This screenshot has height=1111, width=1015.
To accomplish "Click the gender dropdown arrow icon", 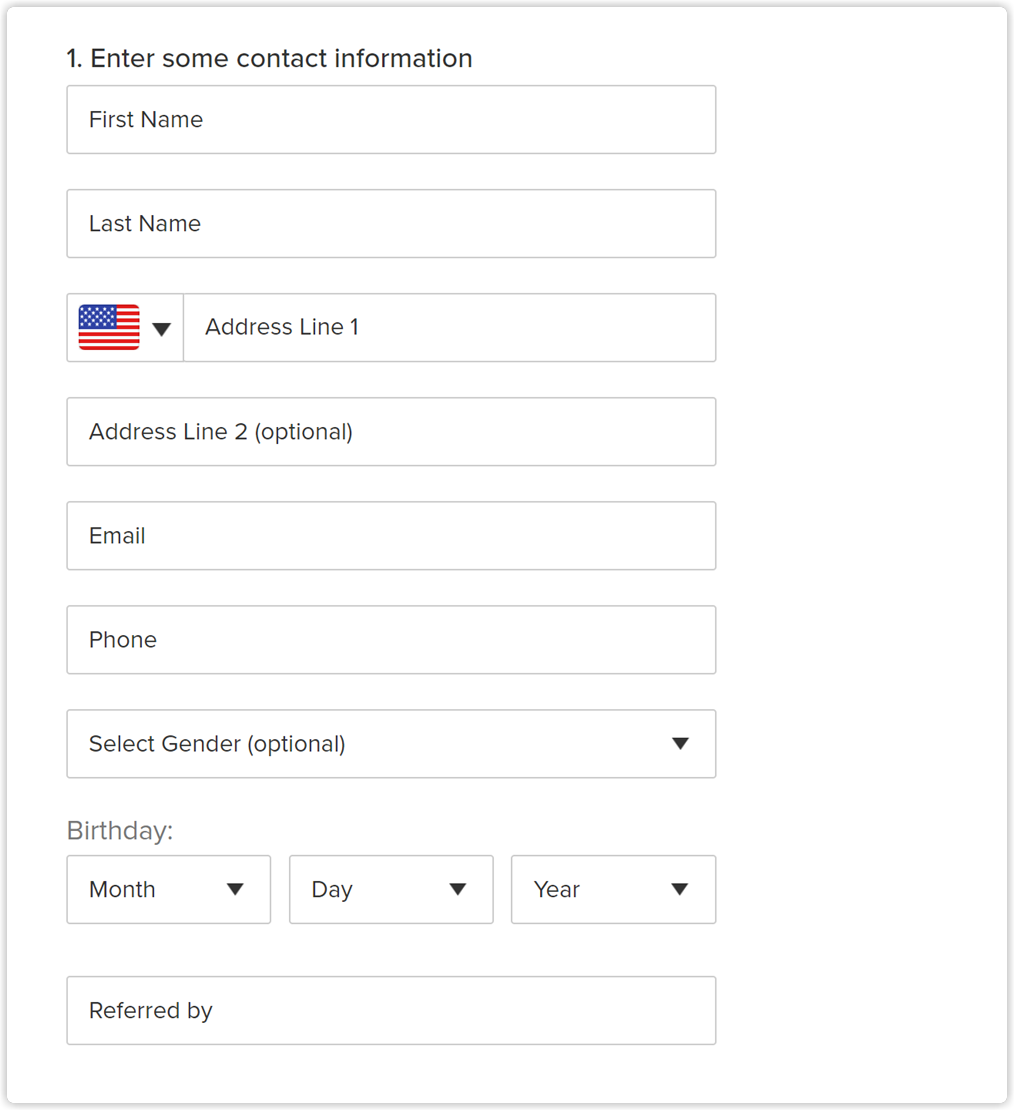I will pyautogui.click(x=681, y=743).
